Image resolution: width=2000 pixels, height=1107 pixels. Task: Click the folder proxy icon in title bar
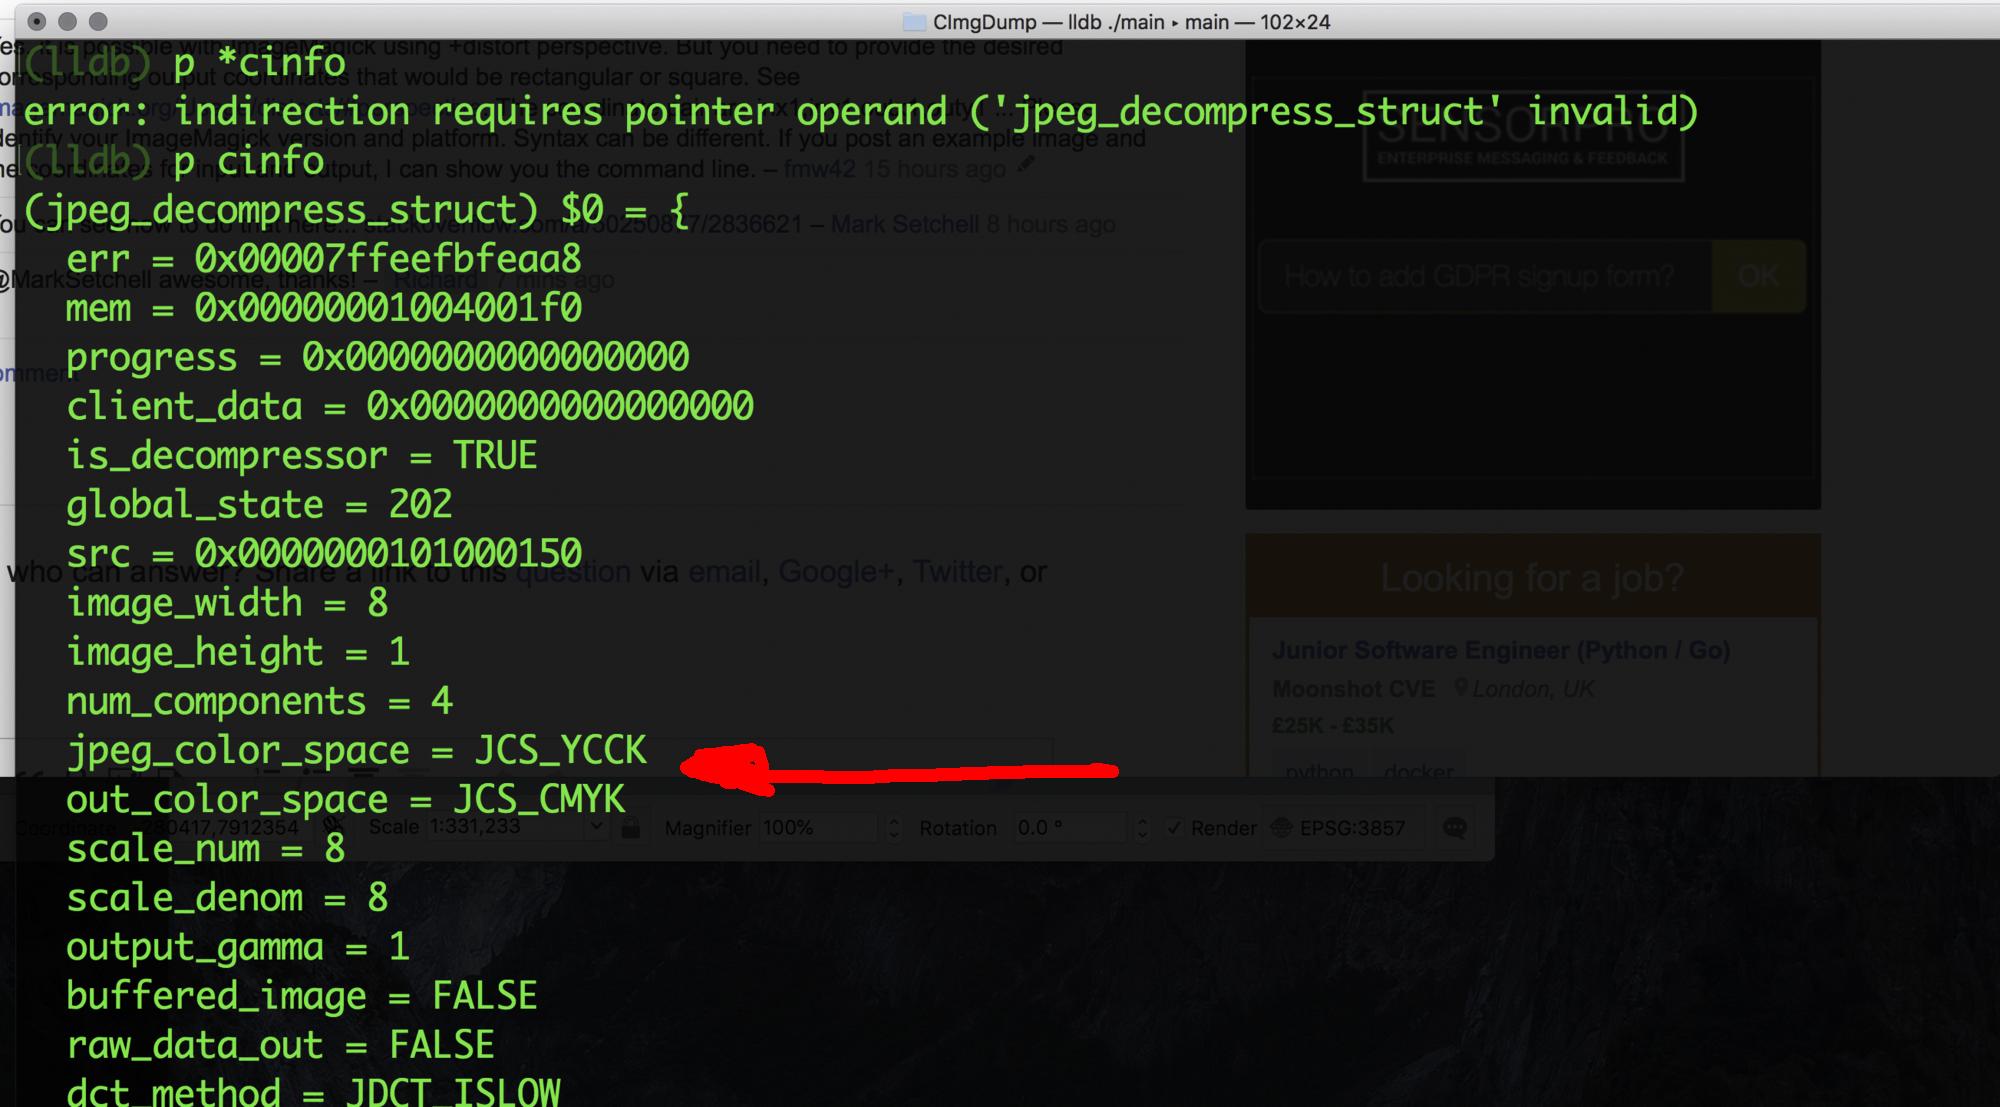click(x=913, y=22)
